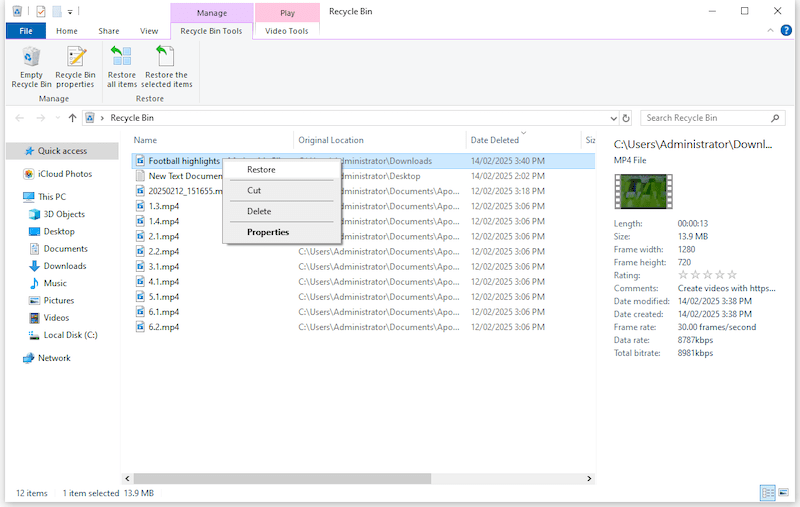Screen dimensions: 800x507
Task: Select the Recycle Bin Tools tab
Action: [x=211, y=31]
